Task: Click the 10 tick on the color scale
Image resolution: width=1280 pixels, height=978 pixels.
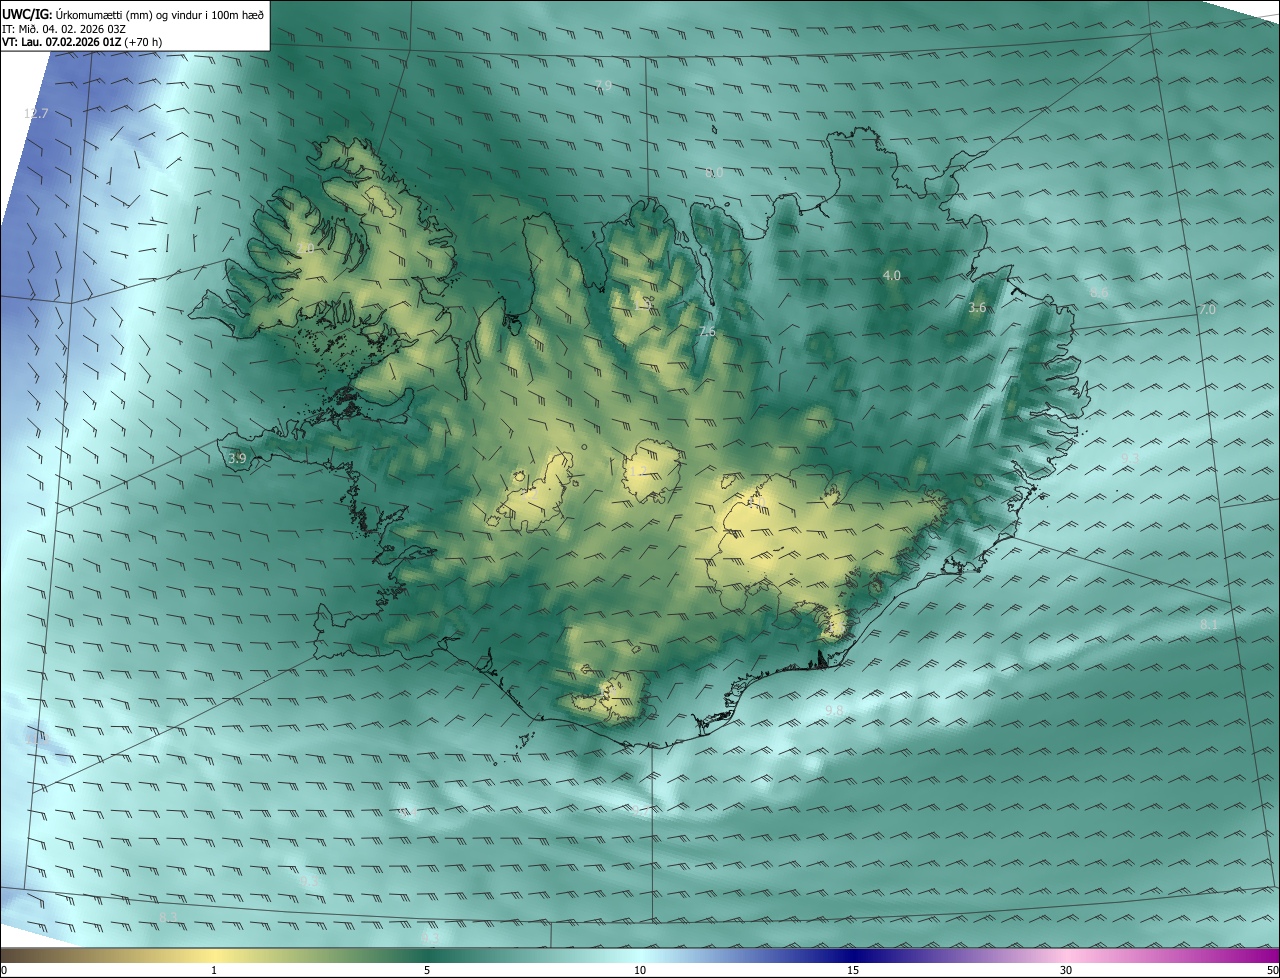Action: tap(640, 970)
